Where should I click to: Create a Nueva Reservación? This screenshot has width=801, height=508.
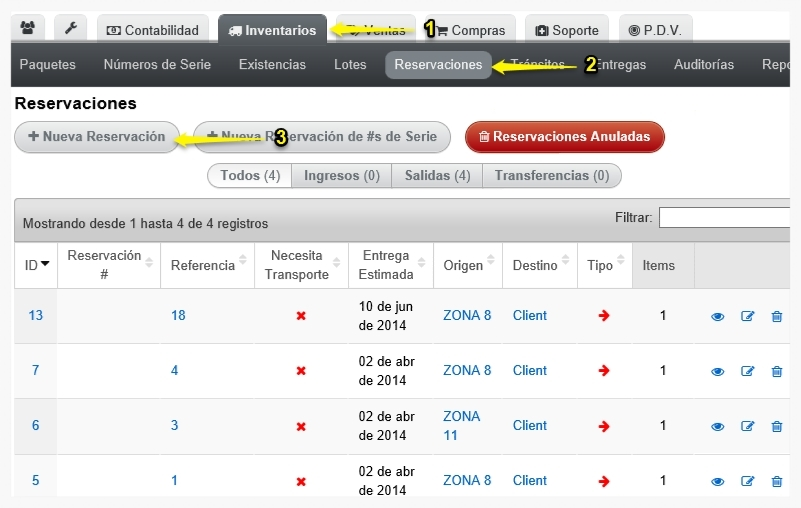coord(97,136)
